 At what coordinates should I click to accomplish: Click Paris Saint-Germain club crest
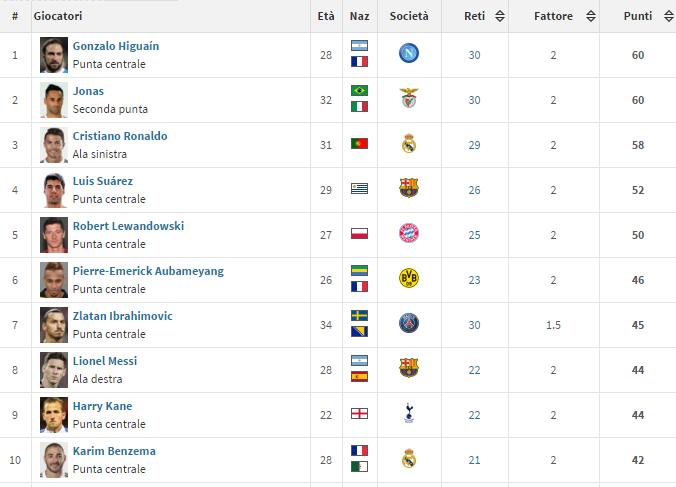click(x=408, y=324)
